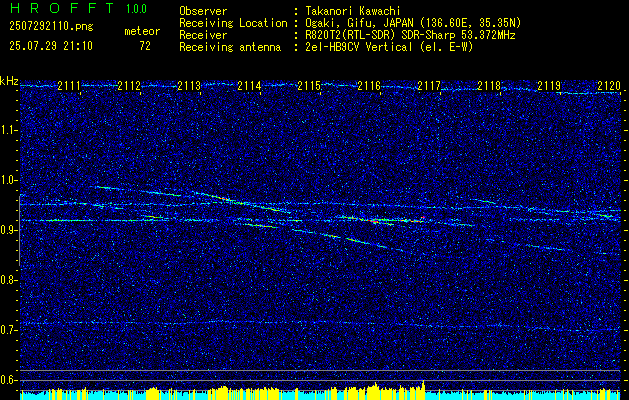Click the Observer field label
This screenshot has height=400, width=629.
[x=203, y=11]
